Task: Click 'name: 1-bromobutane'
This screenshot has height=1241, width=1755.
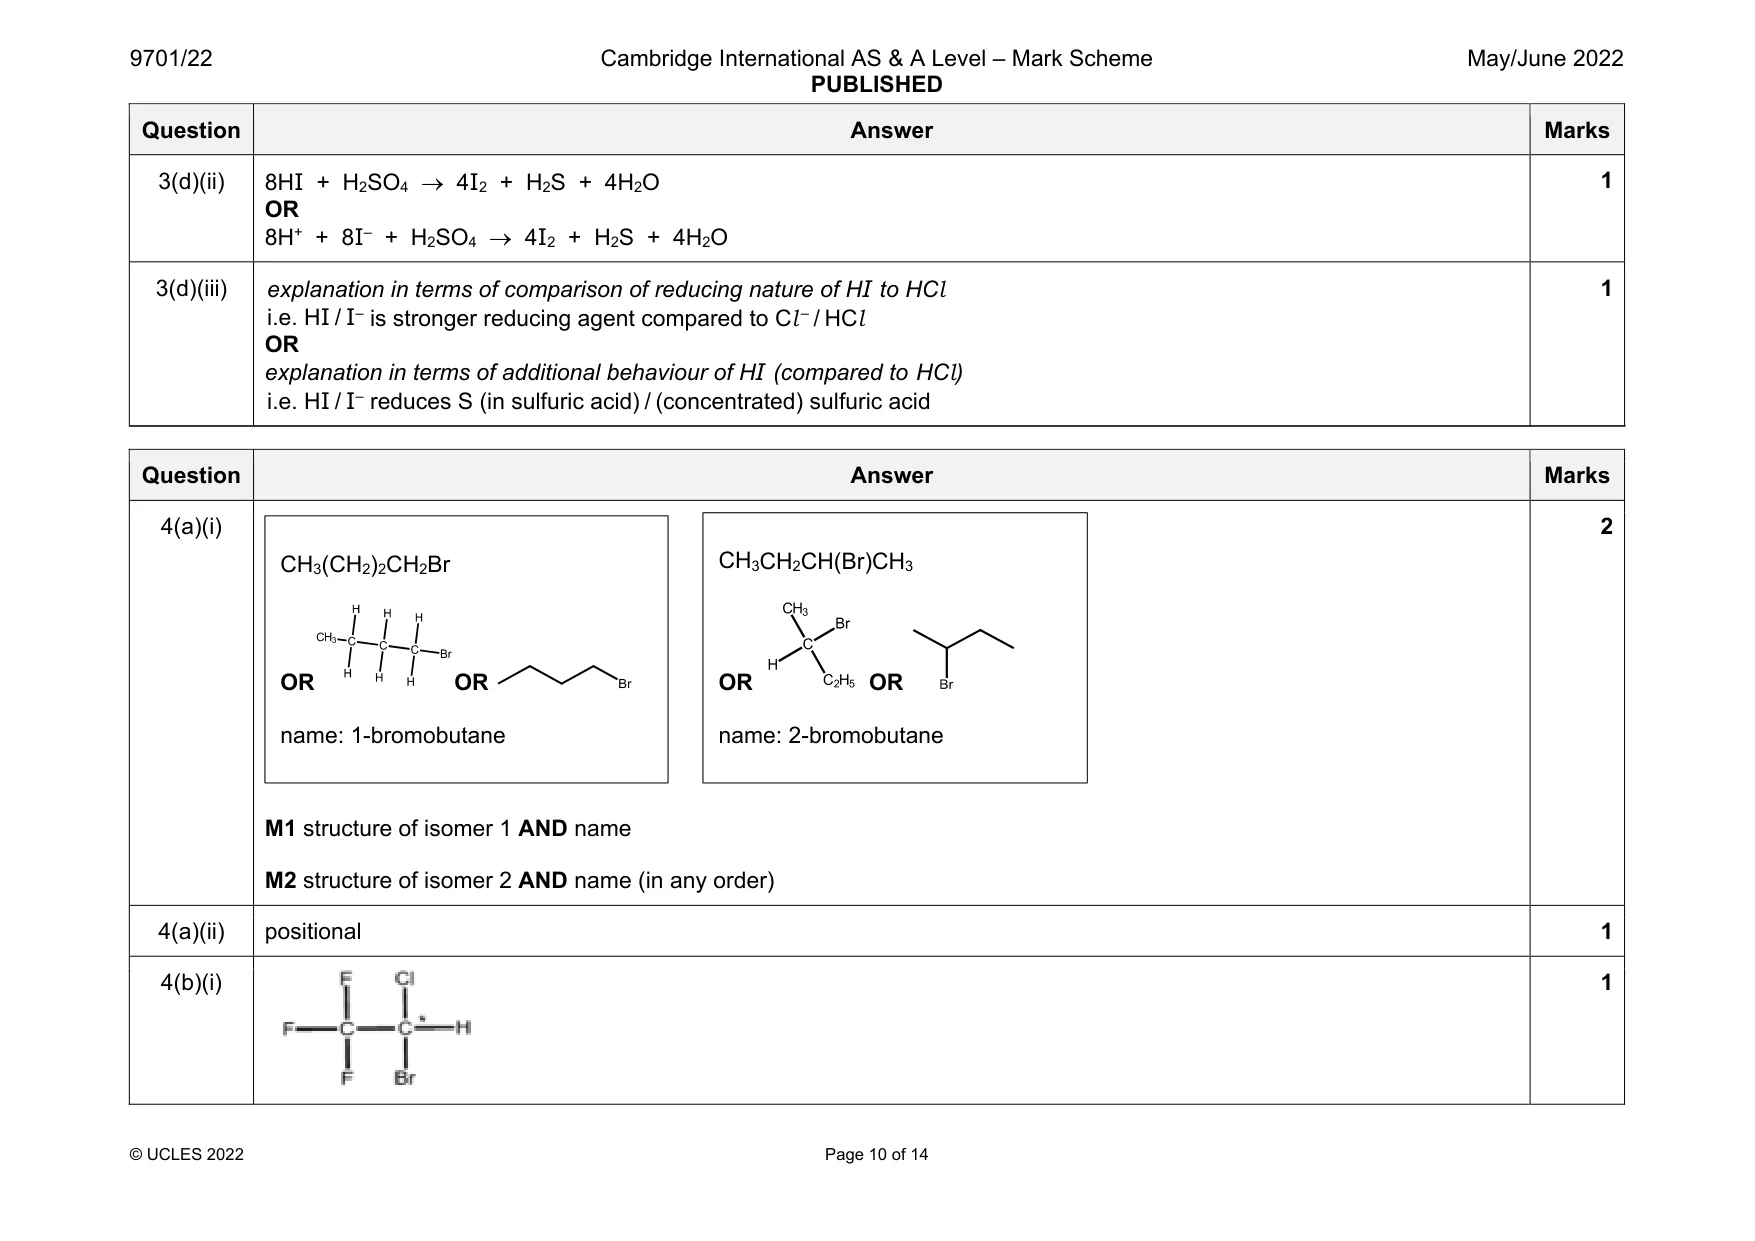Action: click(393, 735)
